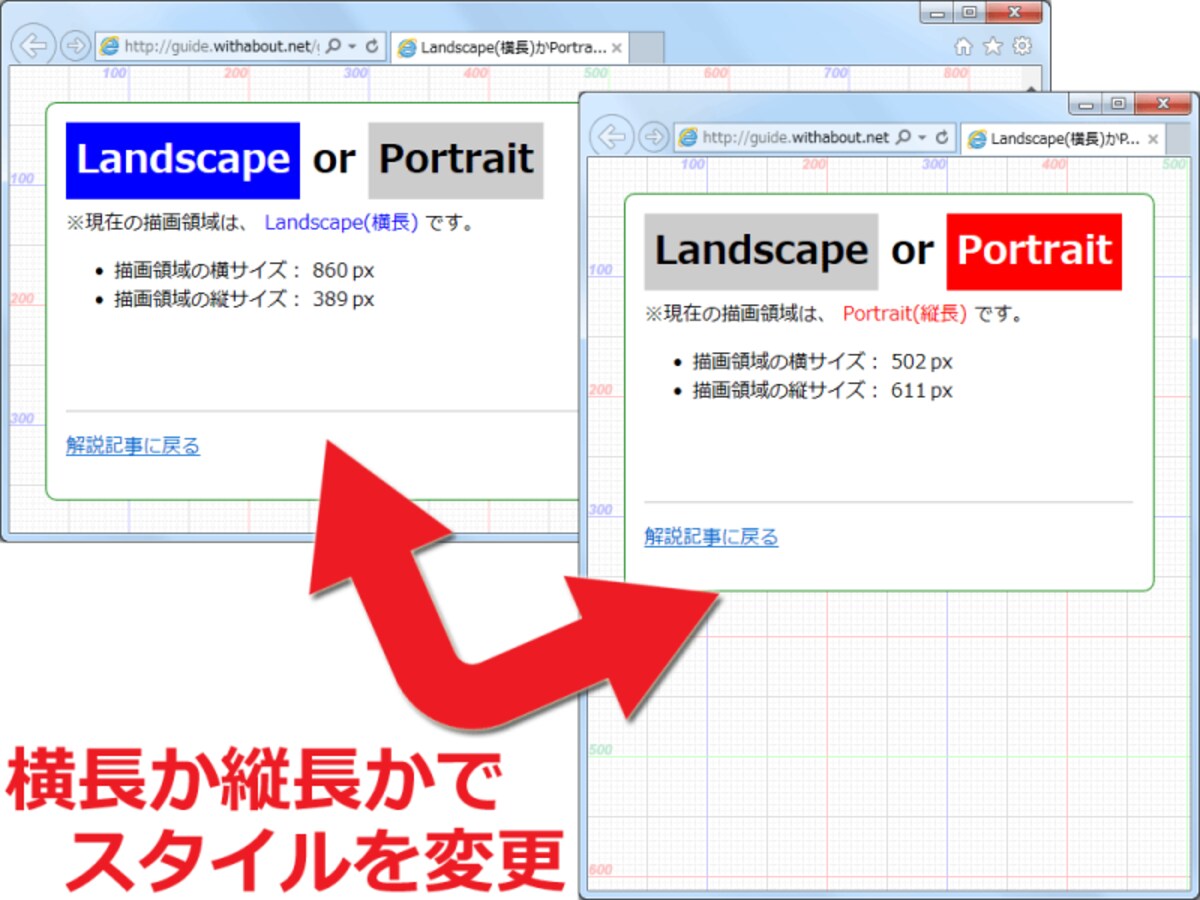Click the gray Portrait label in rear window
The height and width of the screenshot is (900, 1200).
click(x=456, y=160)
